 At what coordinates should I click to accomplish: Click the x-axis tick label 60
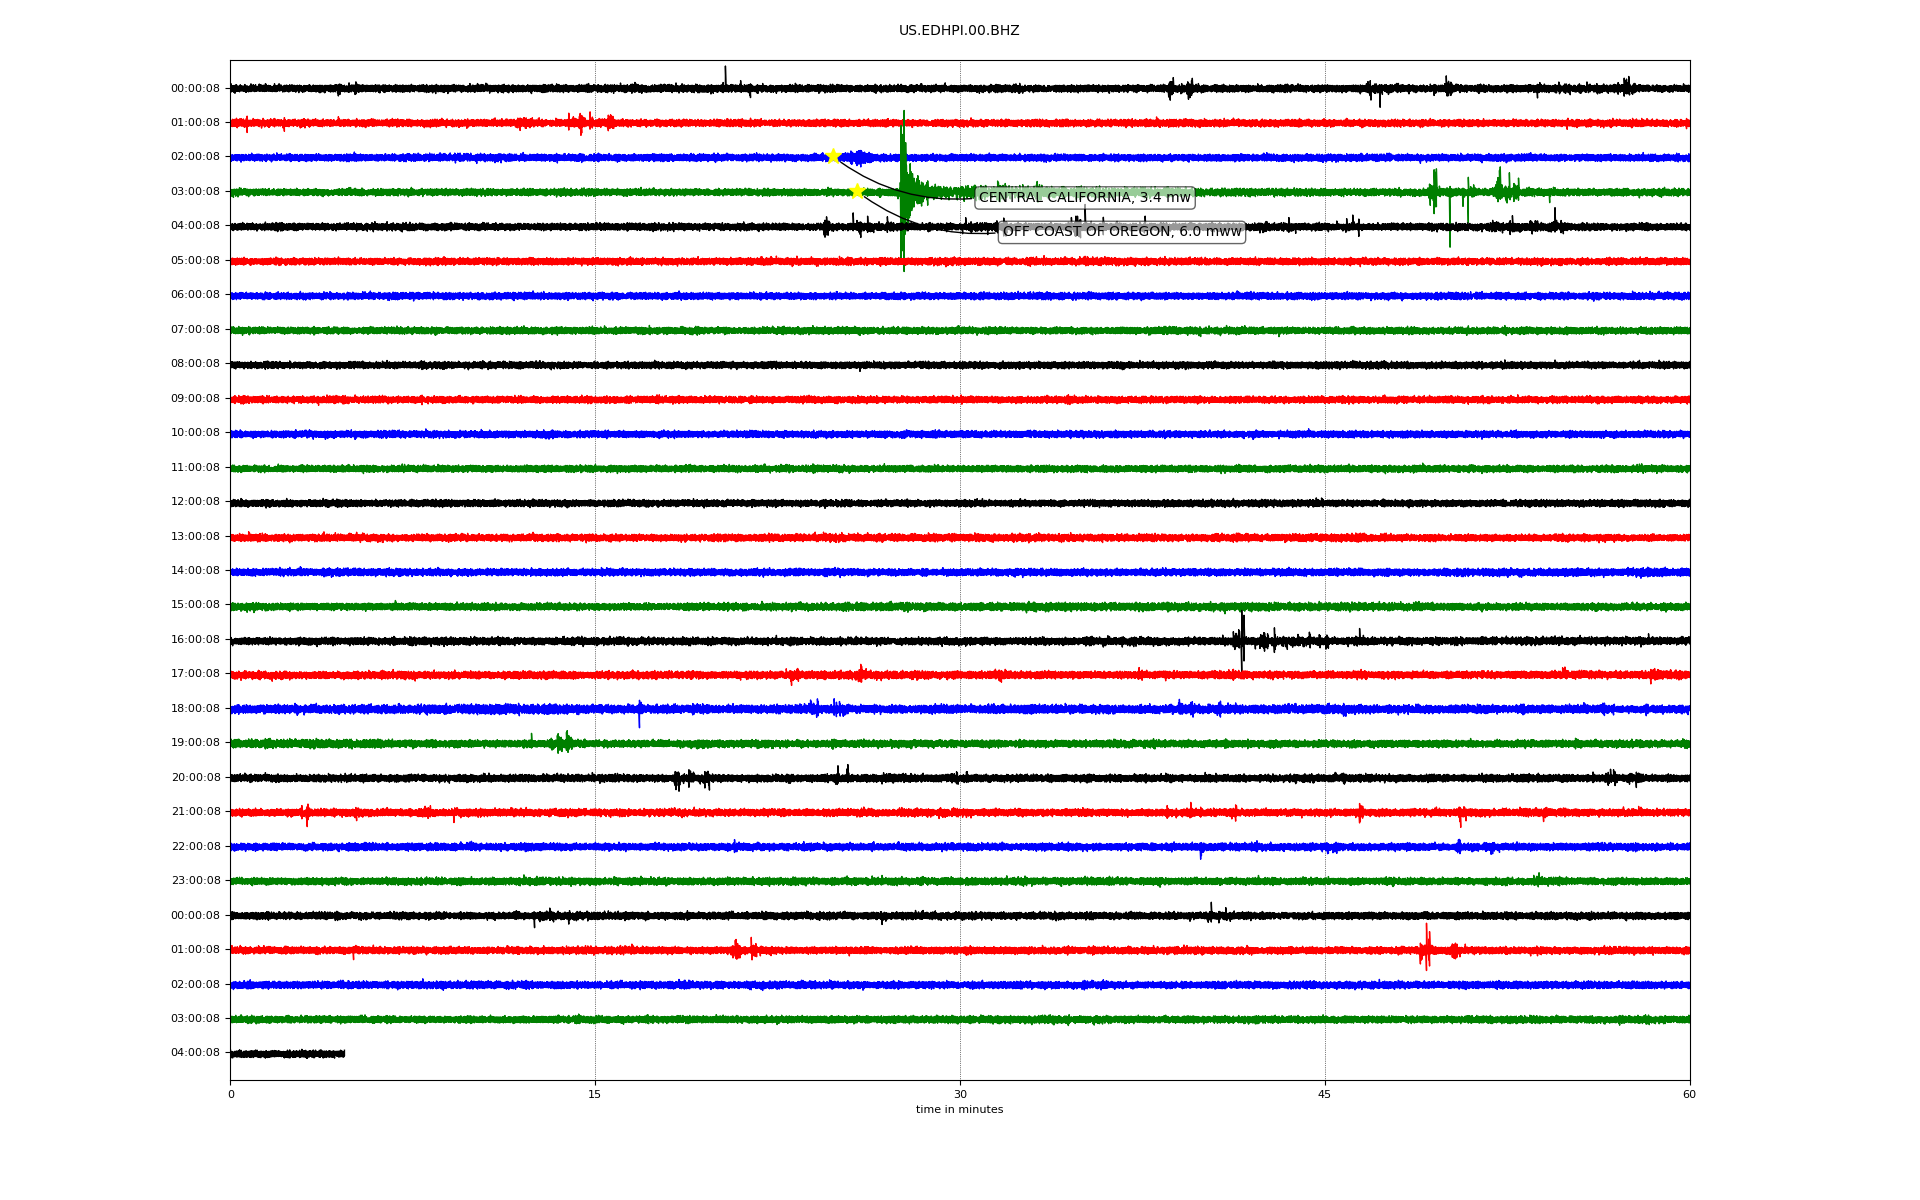(x=1689, y=1094)
